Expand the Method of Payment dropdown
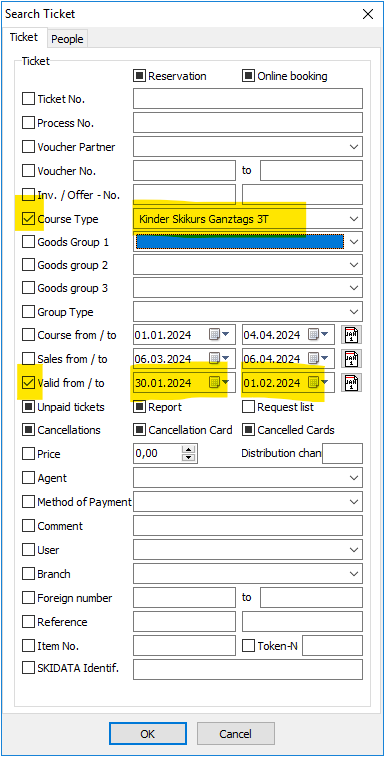The image size is (384, 758). coord(354,502)
